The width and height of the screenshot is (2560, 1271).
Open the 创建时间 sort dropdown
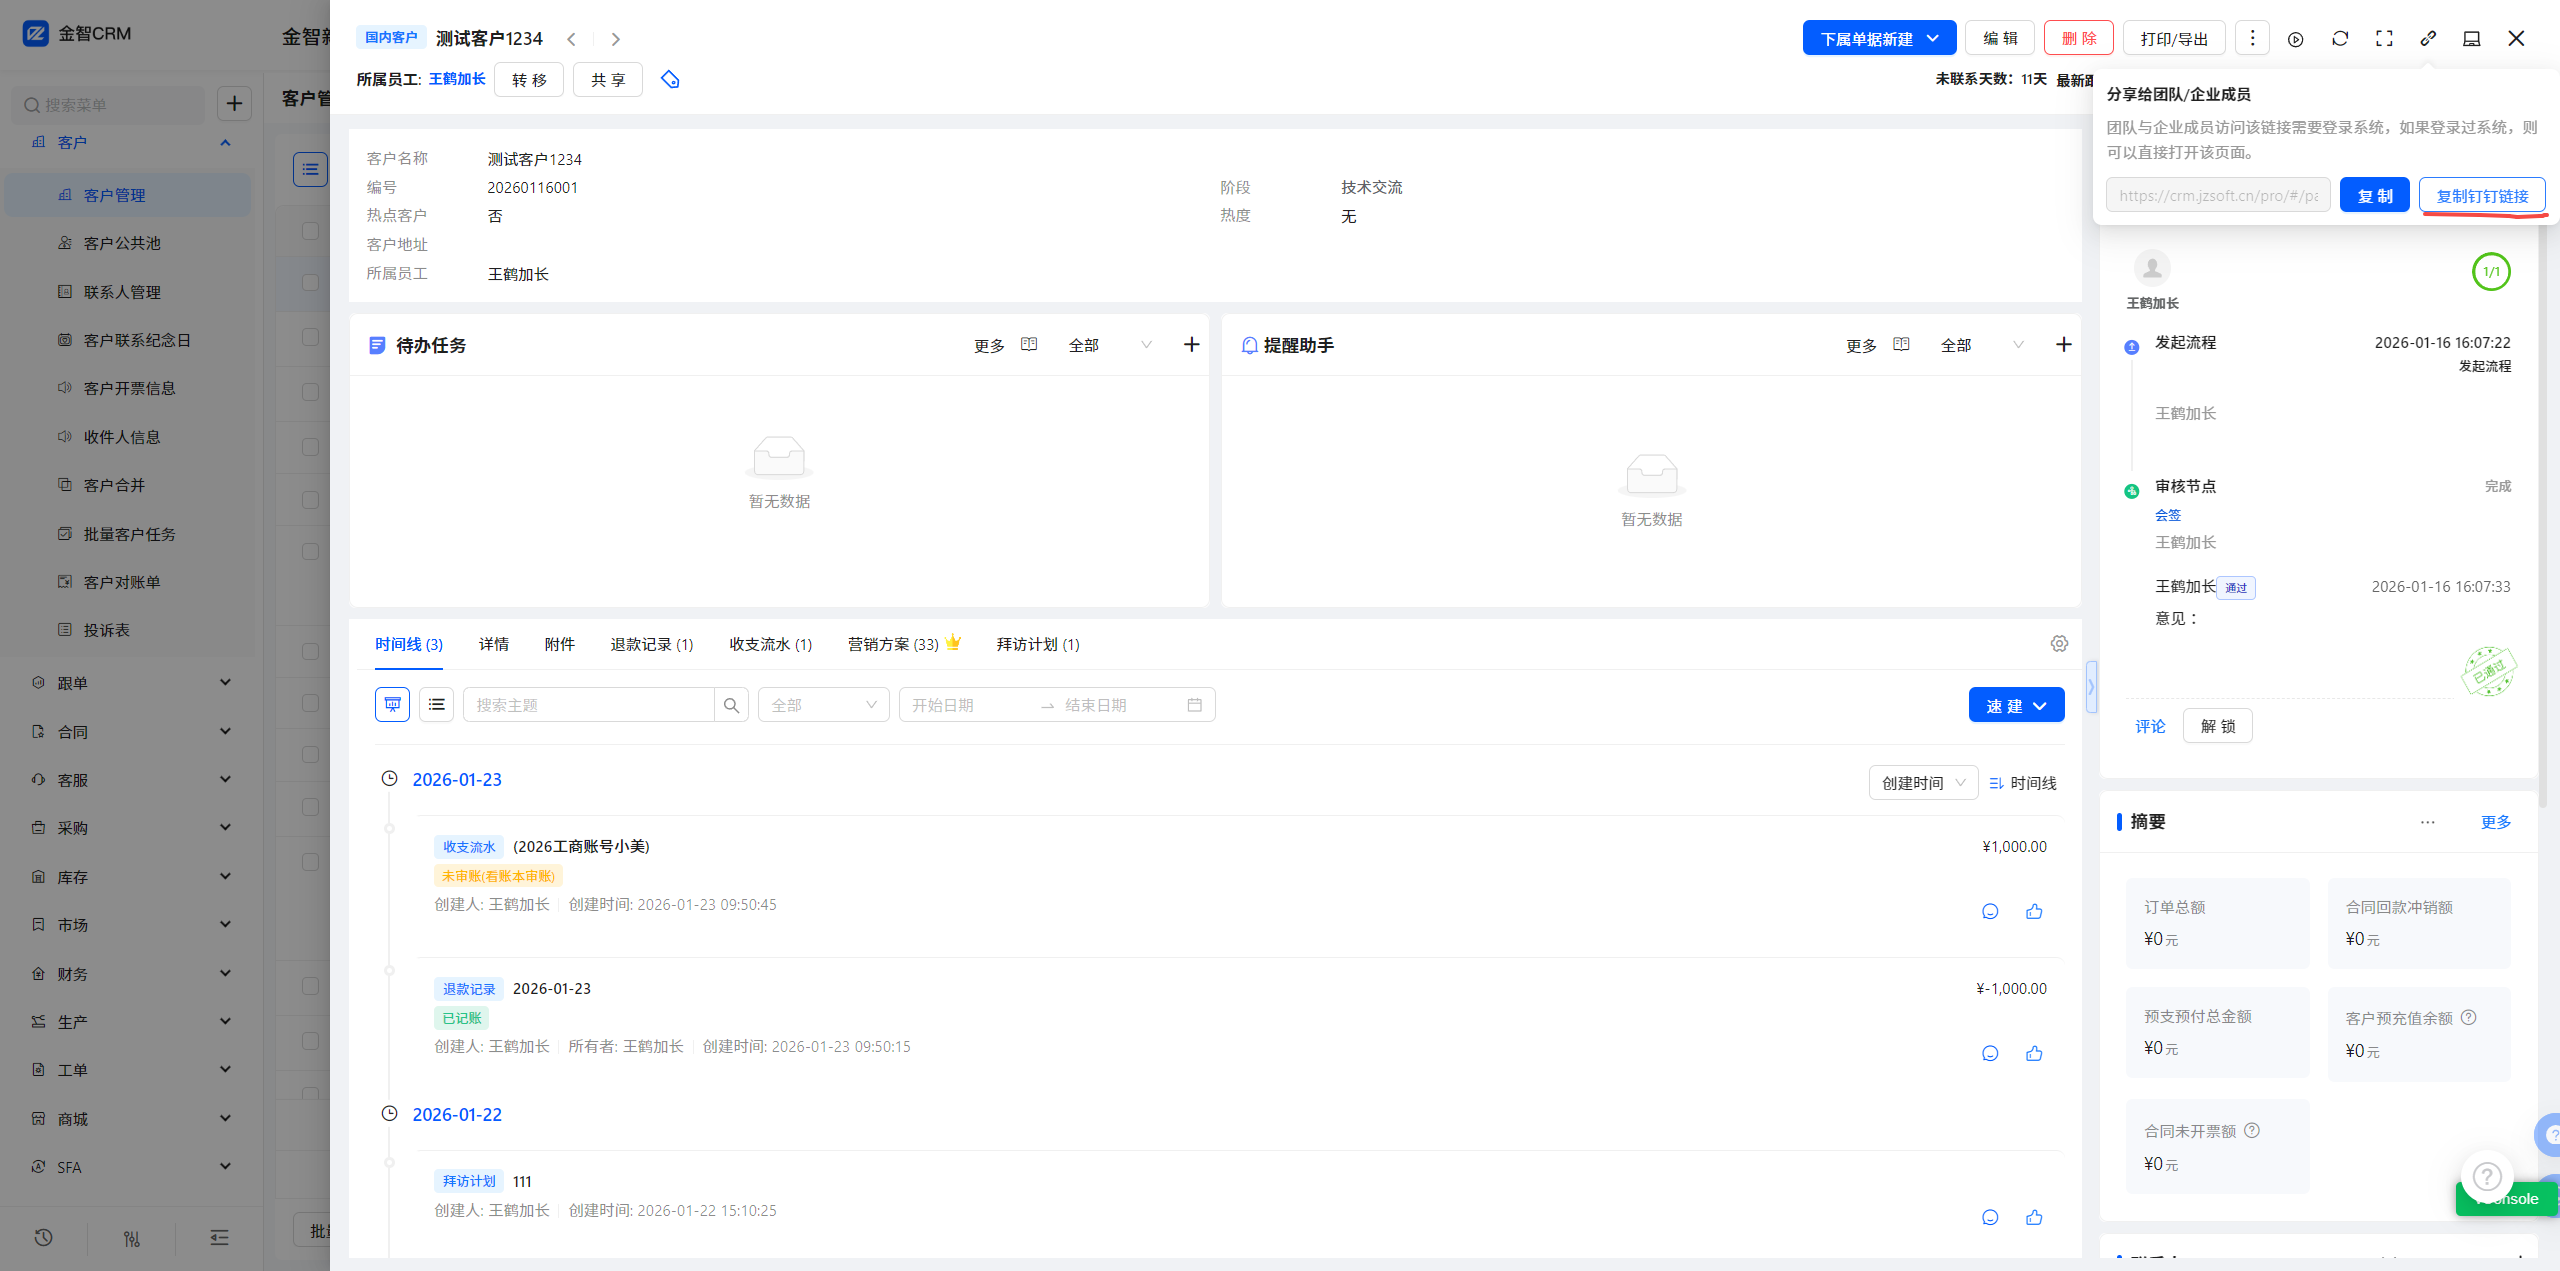(x=1922, y=783)
